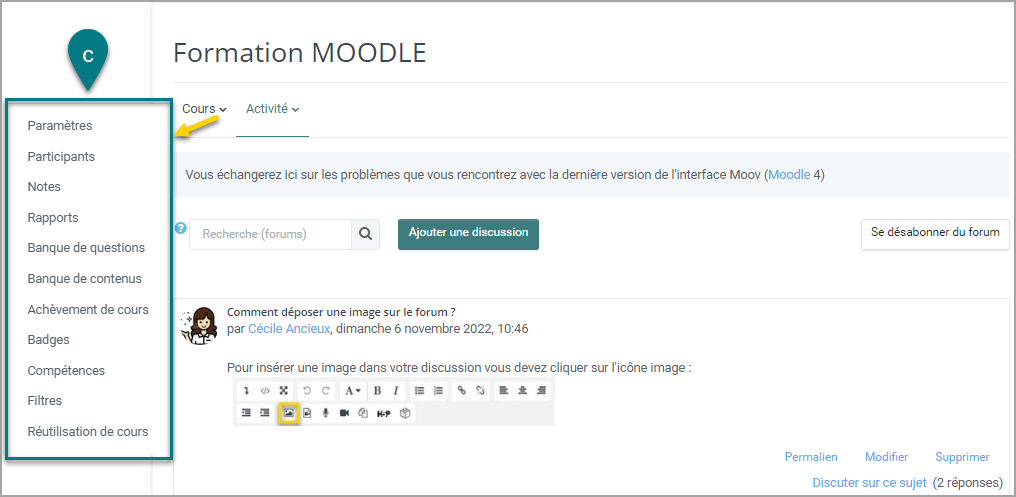This screenshot has height=497, width=1016.
Task: Click the camera record video icon
Action: pyautogui.click(x=344, y=413)
